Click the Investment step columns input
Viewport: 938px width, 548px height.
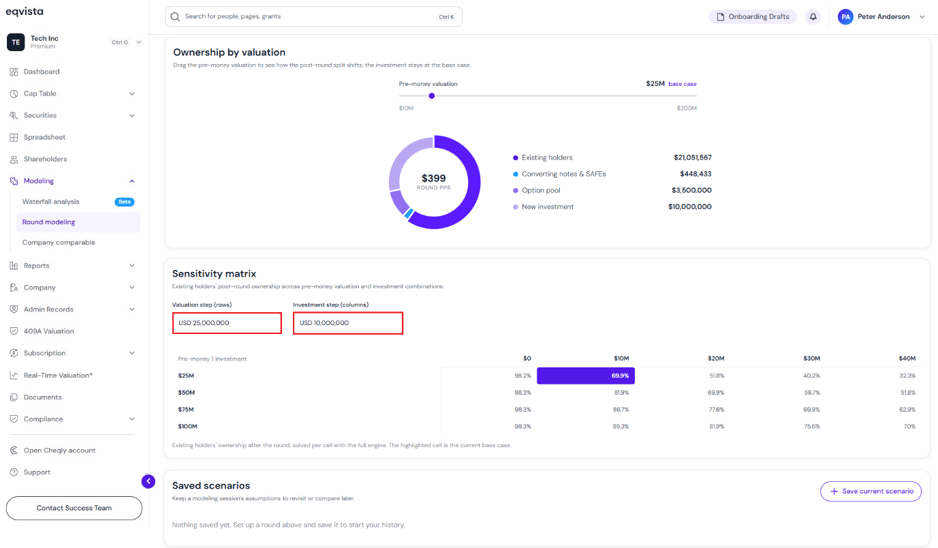tap(348, 323)
